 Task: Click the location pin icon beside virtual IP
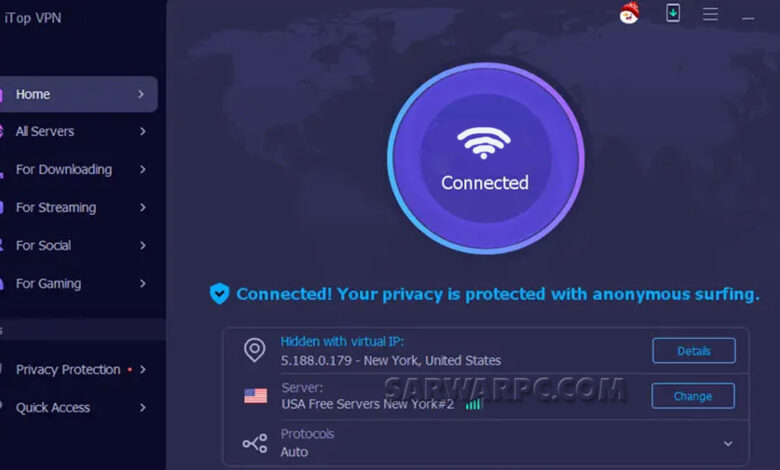pos(254,350)
